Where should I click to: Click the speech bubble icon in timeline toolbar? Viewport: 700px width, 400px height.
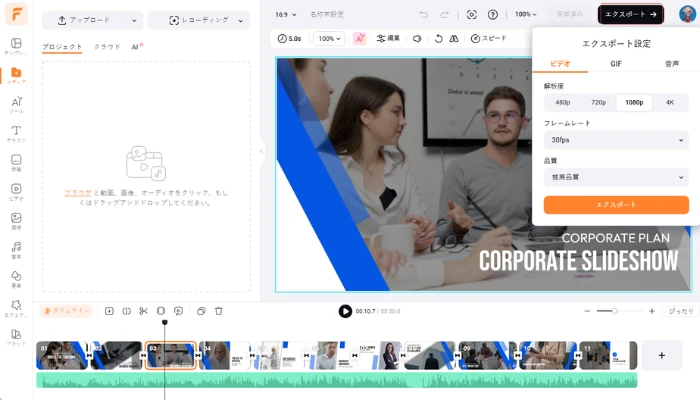pyautogui.click(x=179, y=311)
